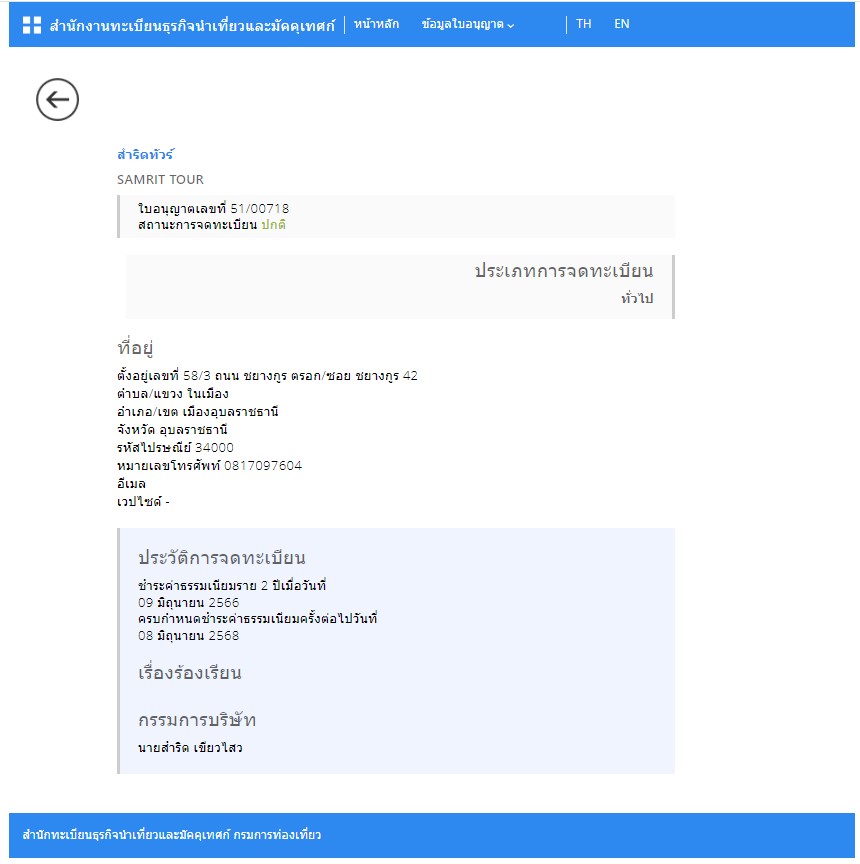Screen dimensions: 860x864
Task: Click the phone number 0817097604
Action: (x=263, y=466)
